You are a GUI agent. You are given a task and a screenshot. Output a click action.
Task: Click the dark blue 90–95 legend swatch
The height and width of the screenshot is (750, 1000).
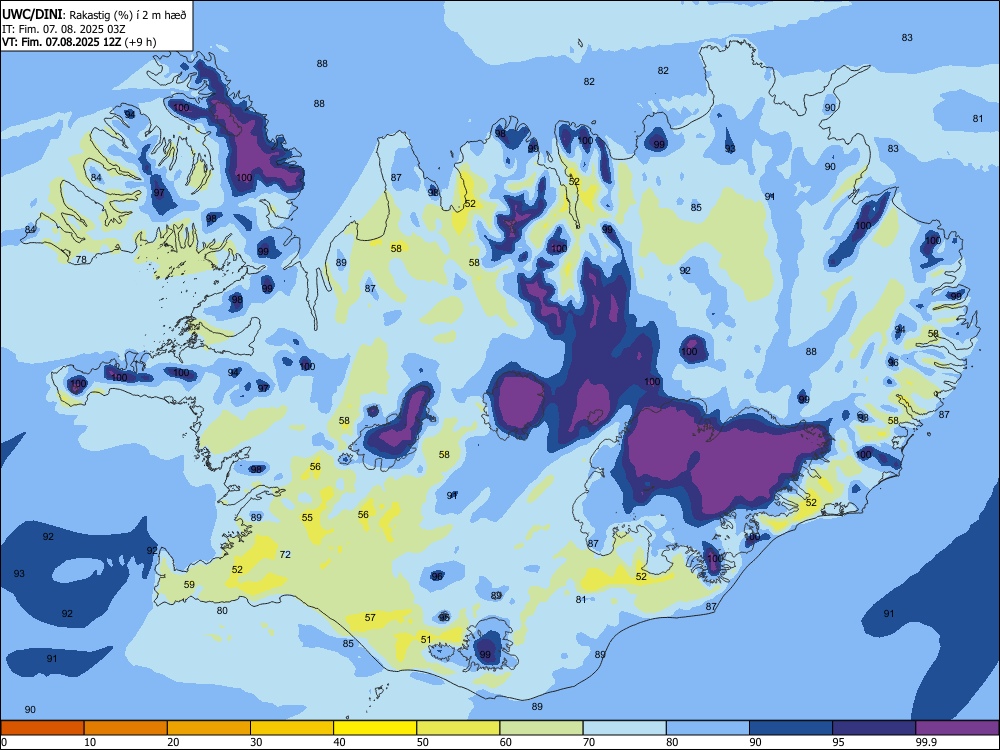[x=791, y=728]
